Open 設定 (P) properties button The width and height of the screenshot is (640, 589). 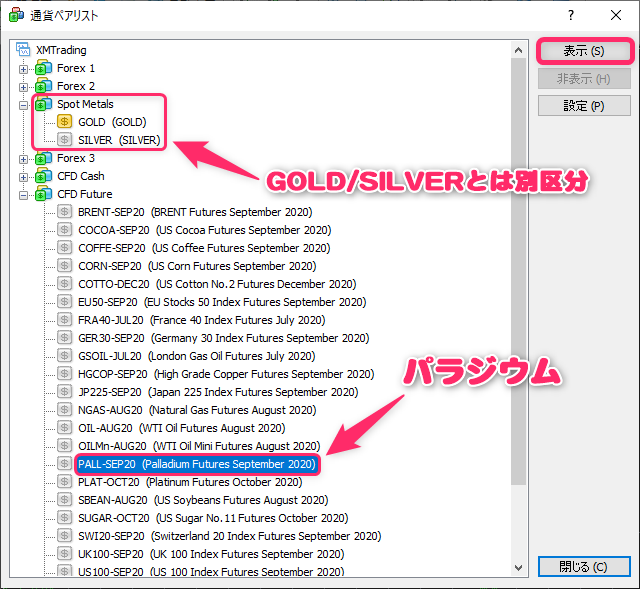click(584, 106)
